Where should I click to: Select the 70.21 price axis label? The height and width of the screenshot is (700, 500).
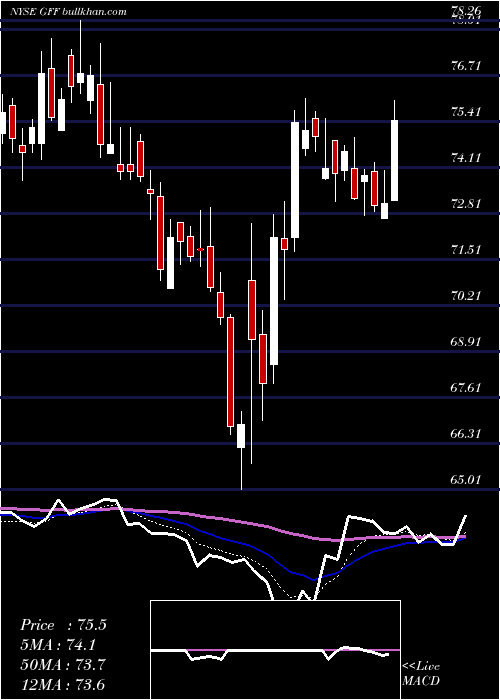466,296
